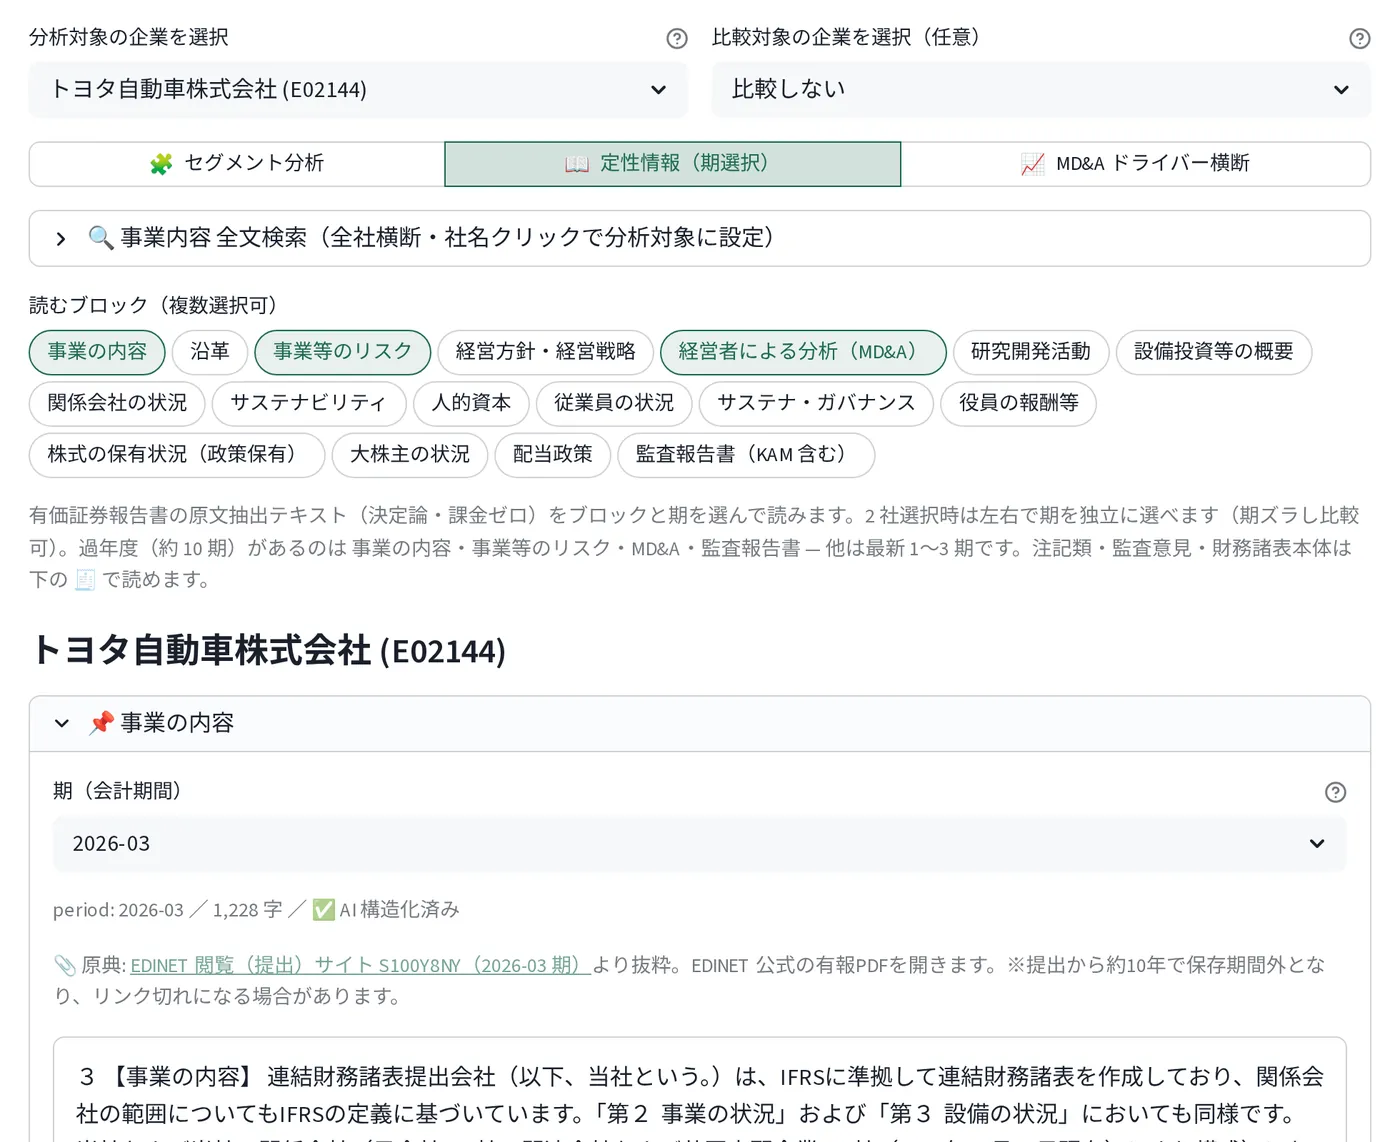Image resolution: width=1400 pixels, height=1142 pixels.
Task: Select the 関係会社の状況 chip
Action: pyautogui.click(x=117, y=403)
